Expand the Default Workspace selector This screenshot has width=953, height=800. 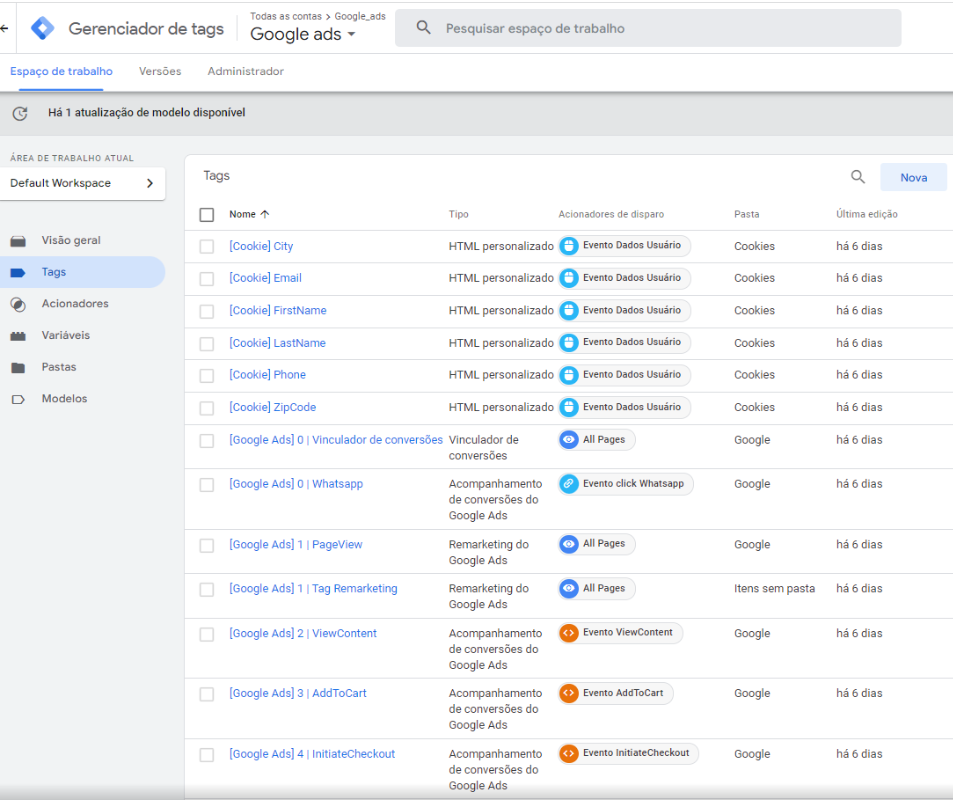pos(82,183)
